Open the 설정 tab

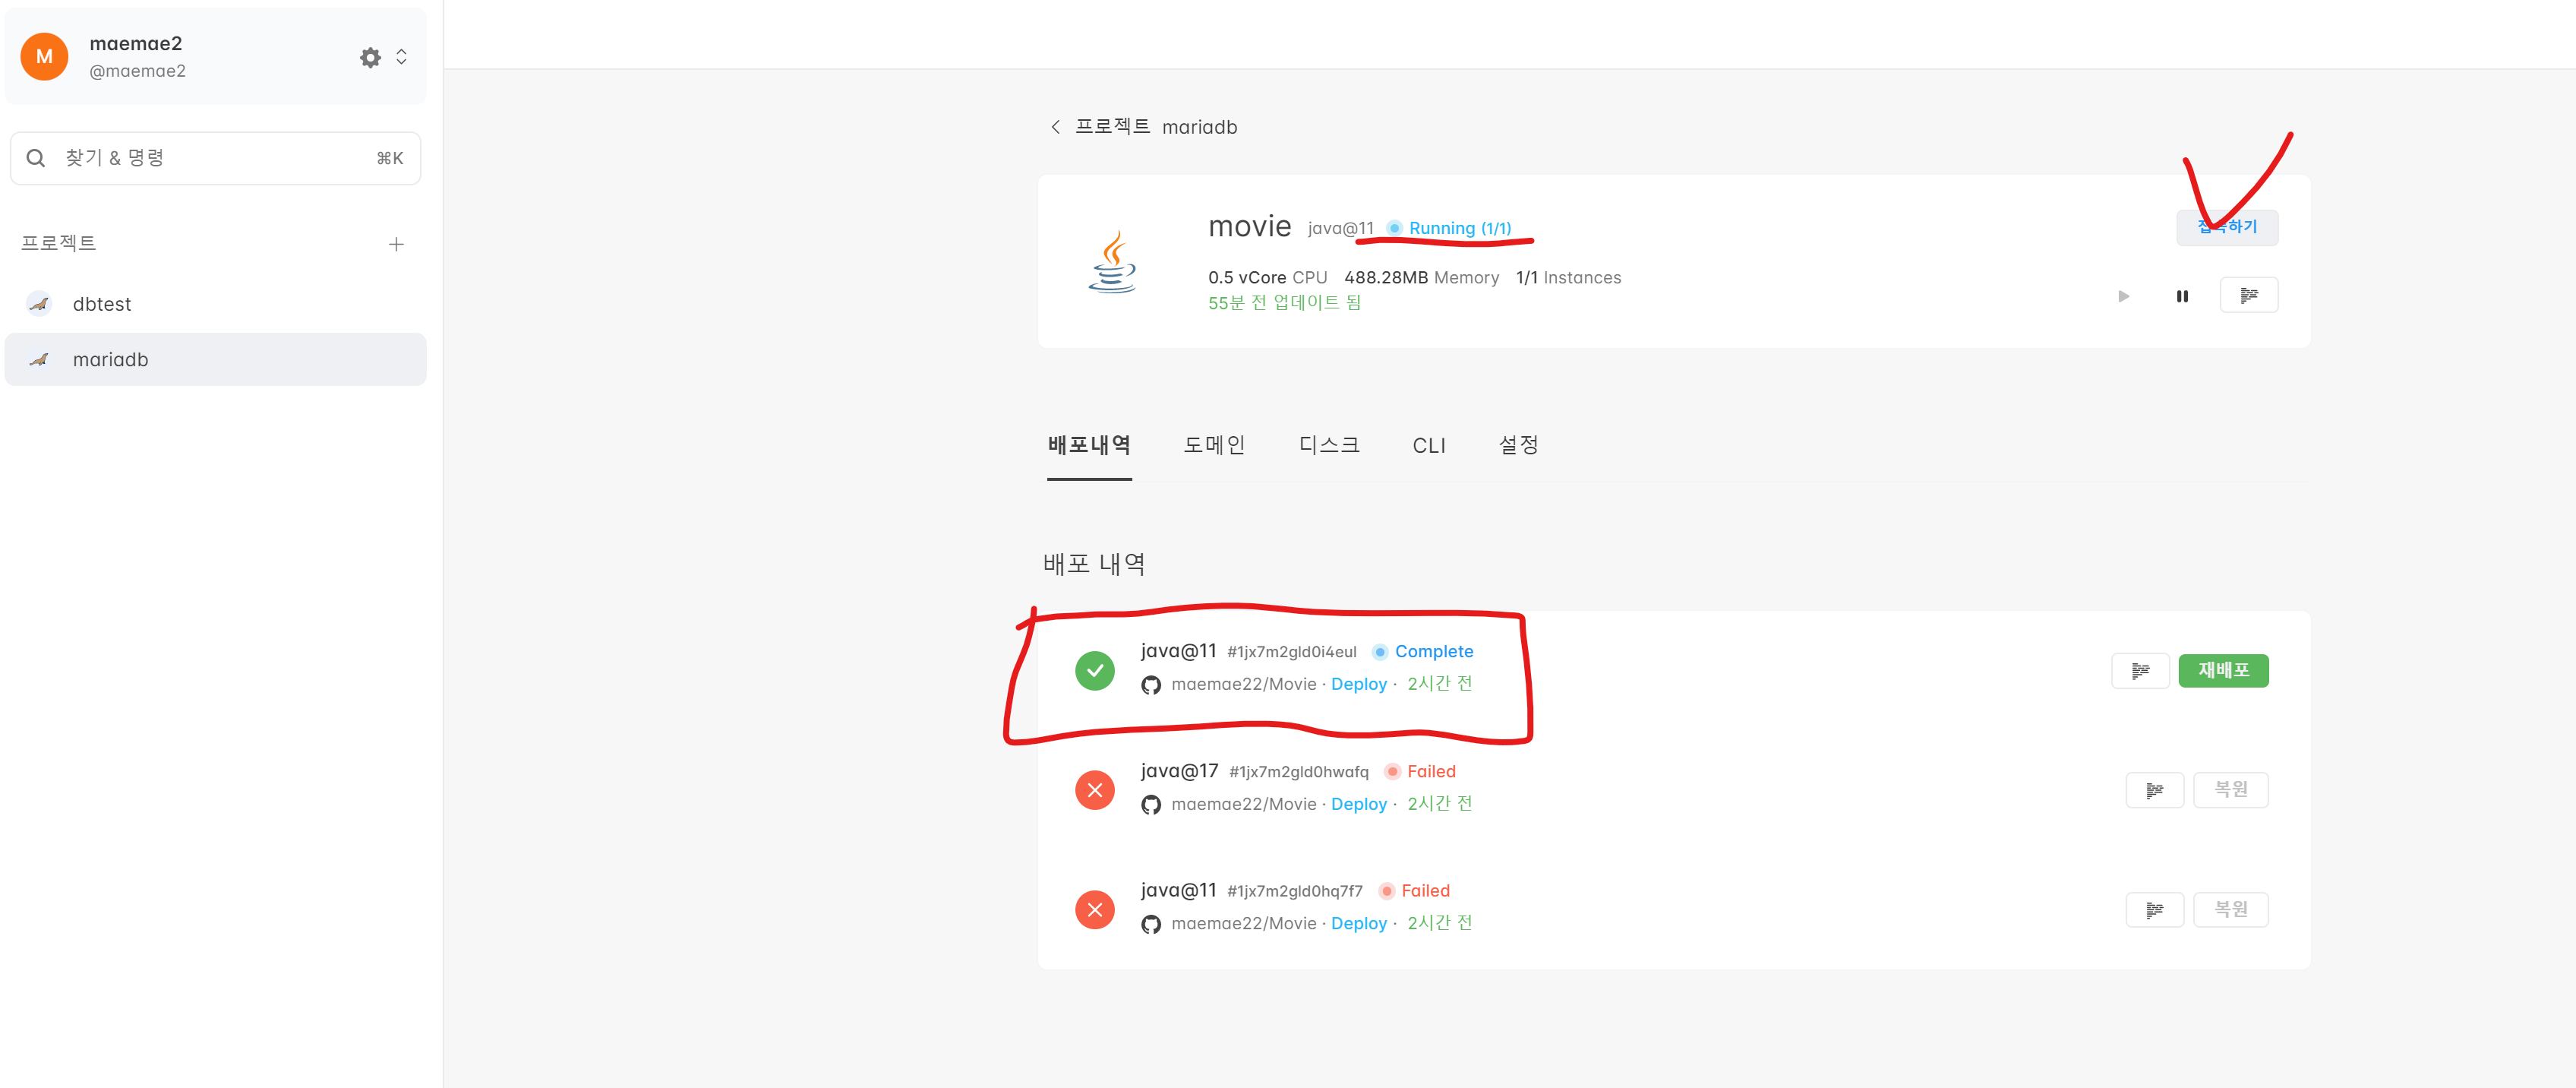click(x=1517, y=445)
